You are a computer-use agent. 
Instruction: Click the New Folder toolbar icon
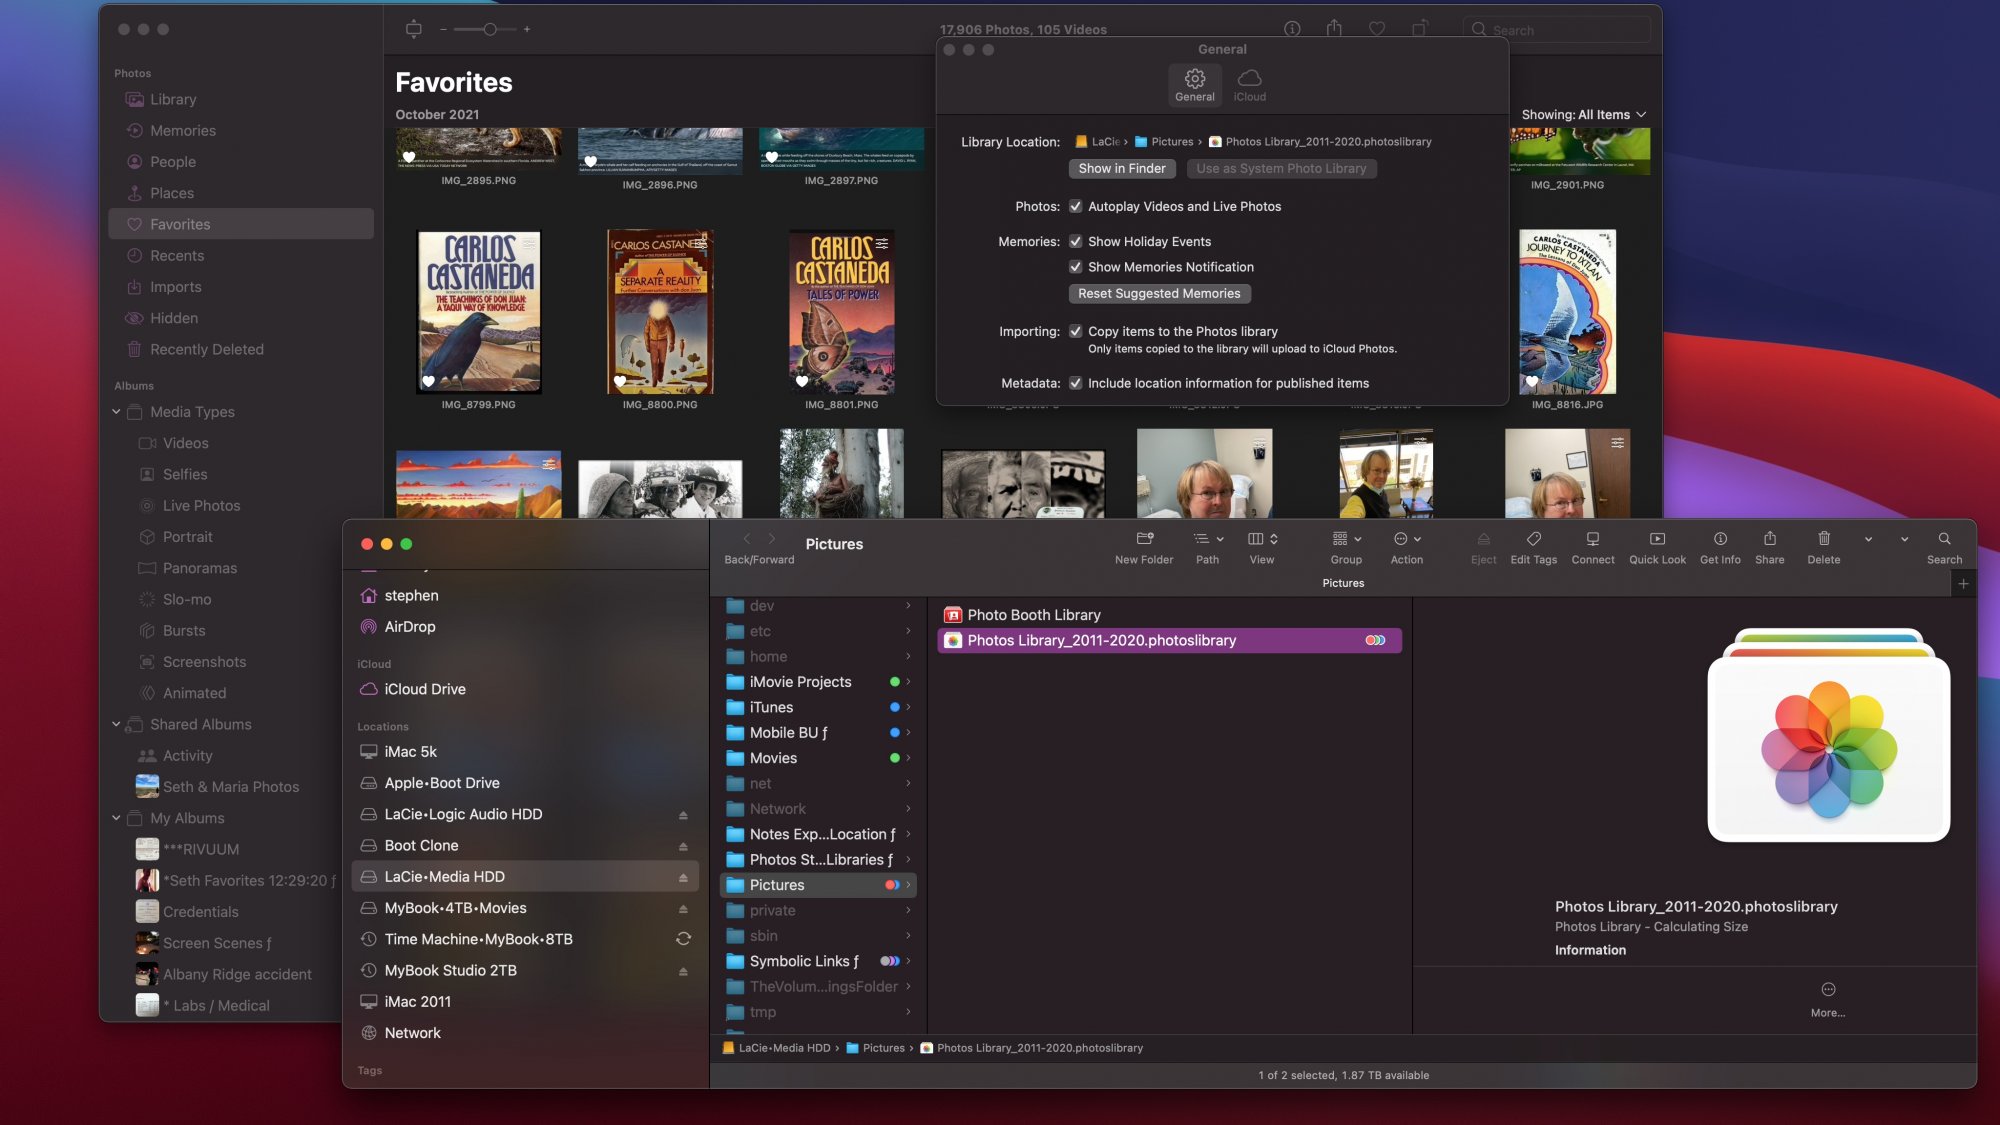[x=1144, y=539]
